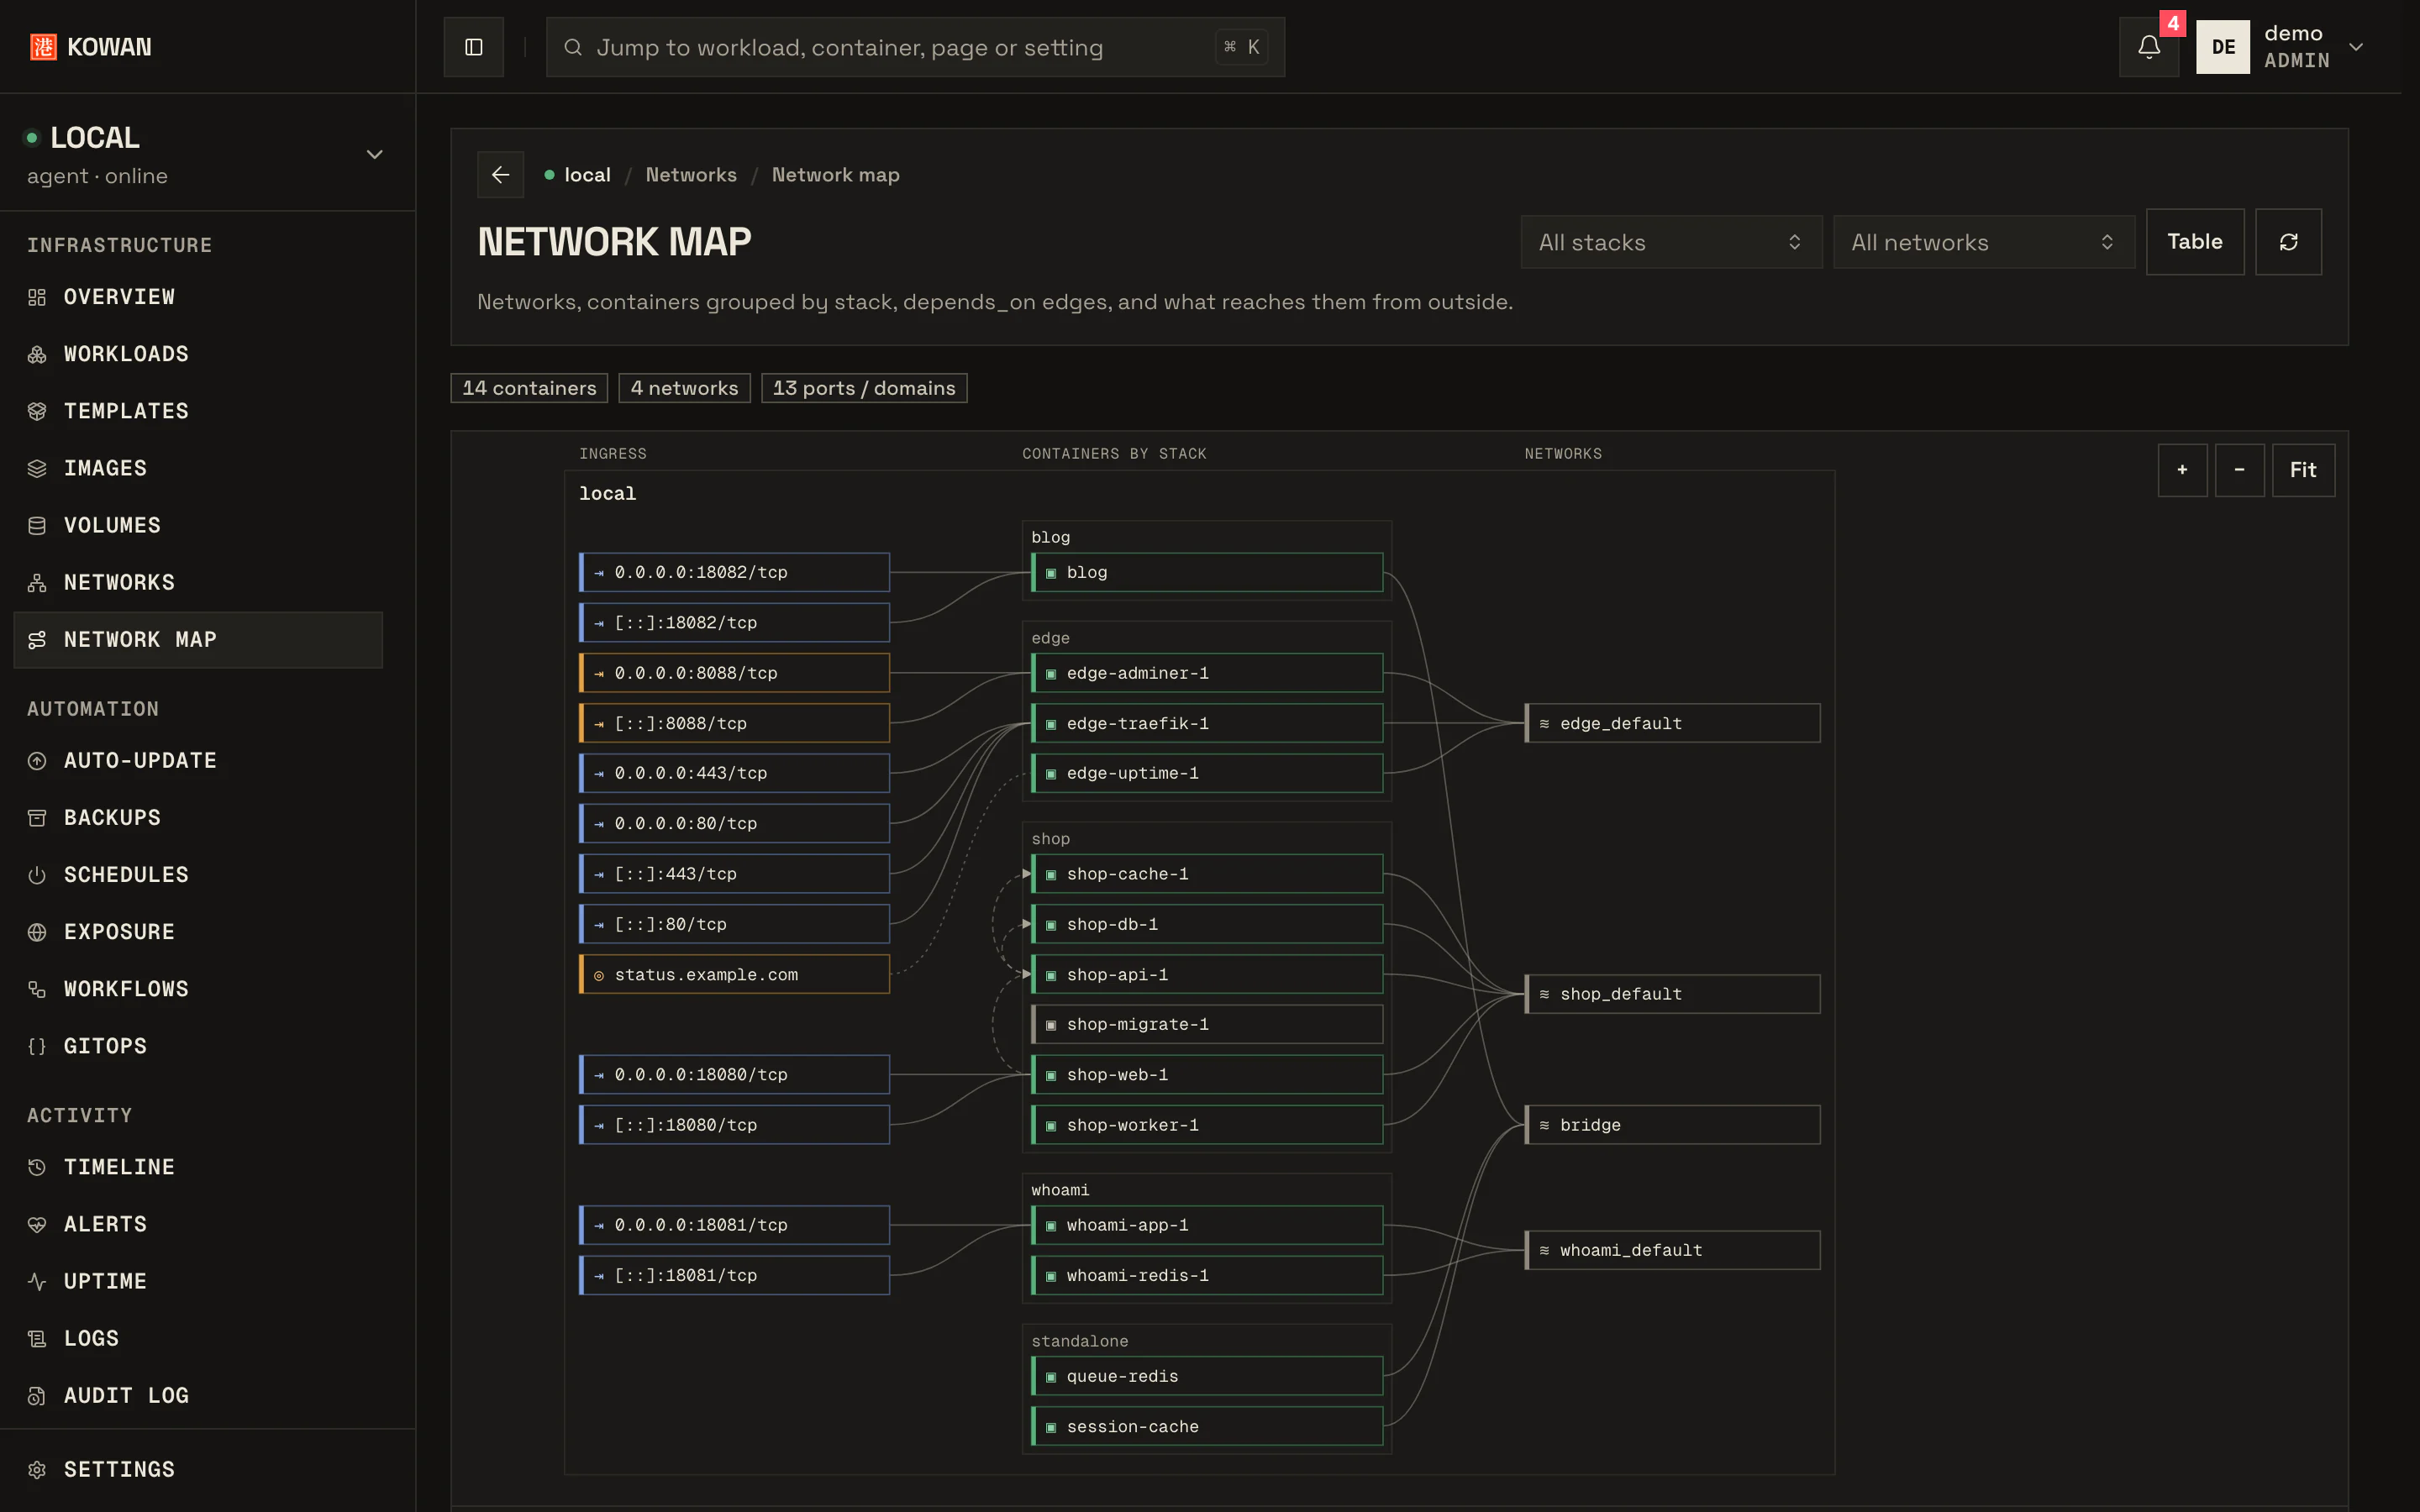The image size is (2420, 1512).
Task: Select the shop_default network node
Action: click(1672, 994)
